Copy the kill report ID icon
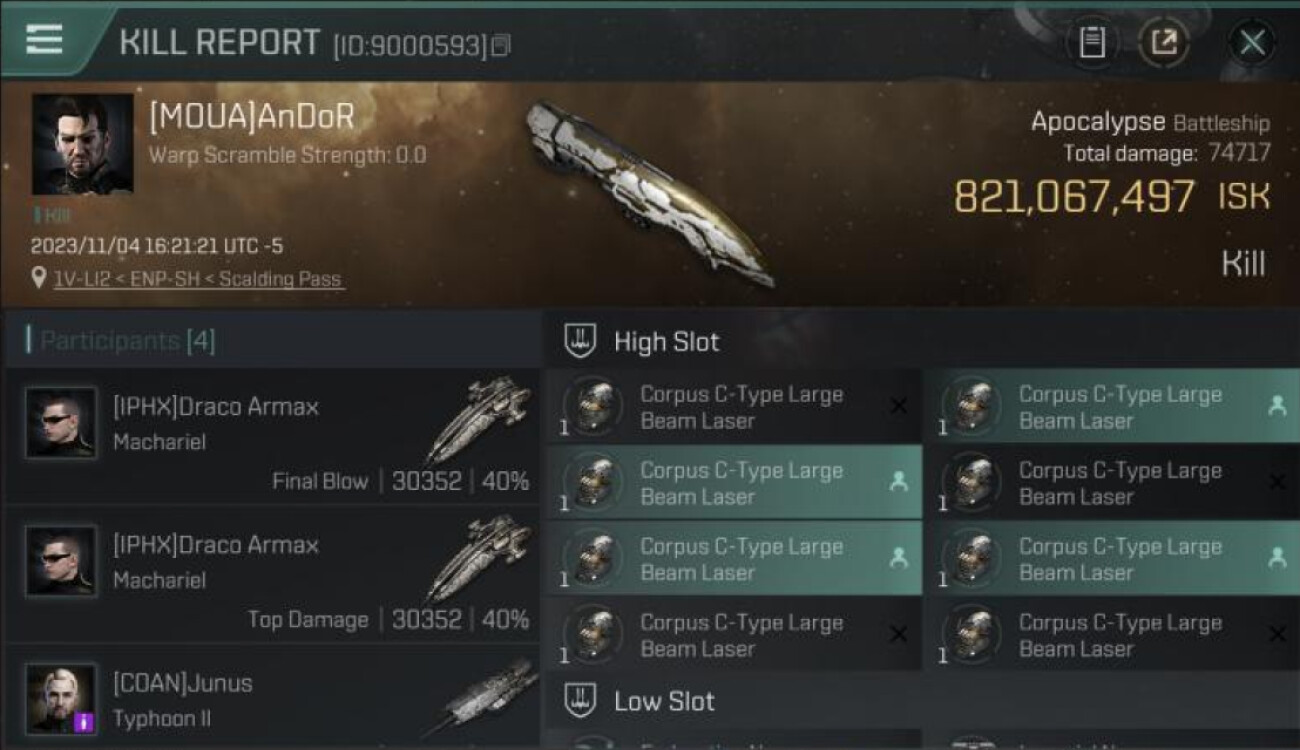This screenshot has height=750, width=1300. 501,46
